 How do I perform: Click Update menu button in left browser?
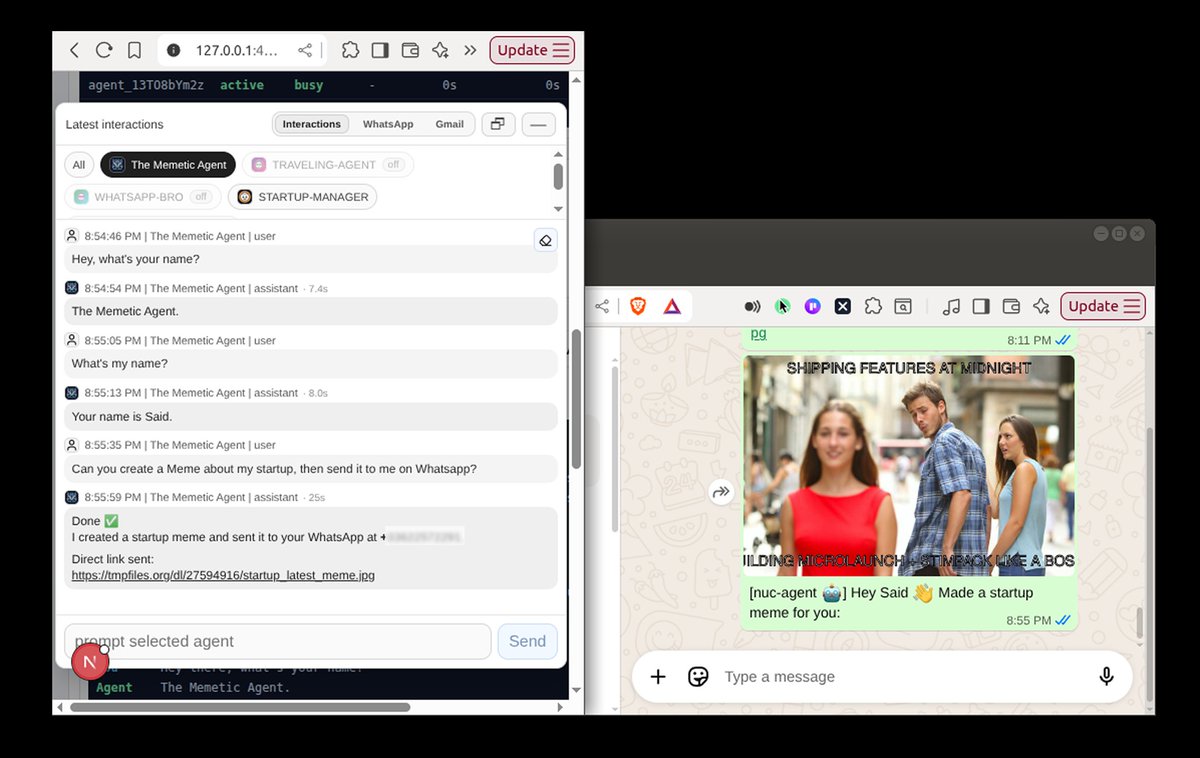click(x=532, y=50)
